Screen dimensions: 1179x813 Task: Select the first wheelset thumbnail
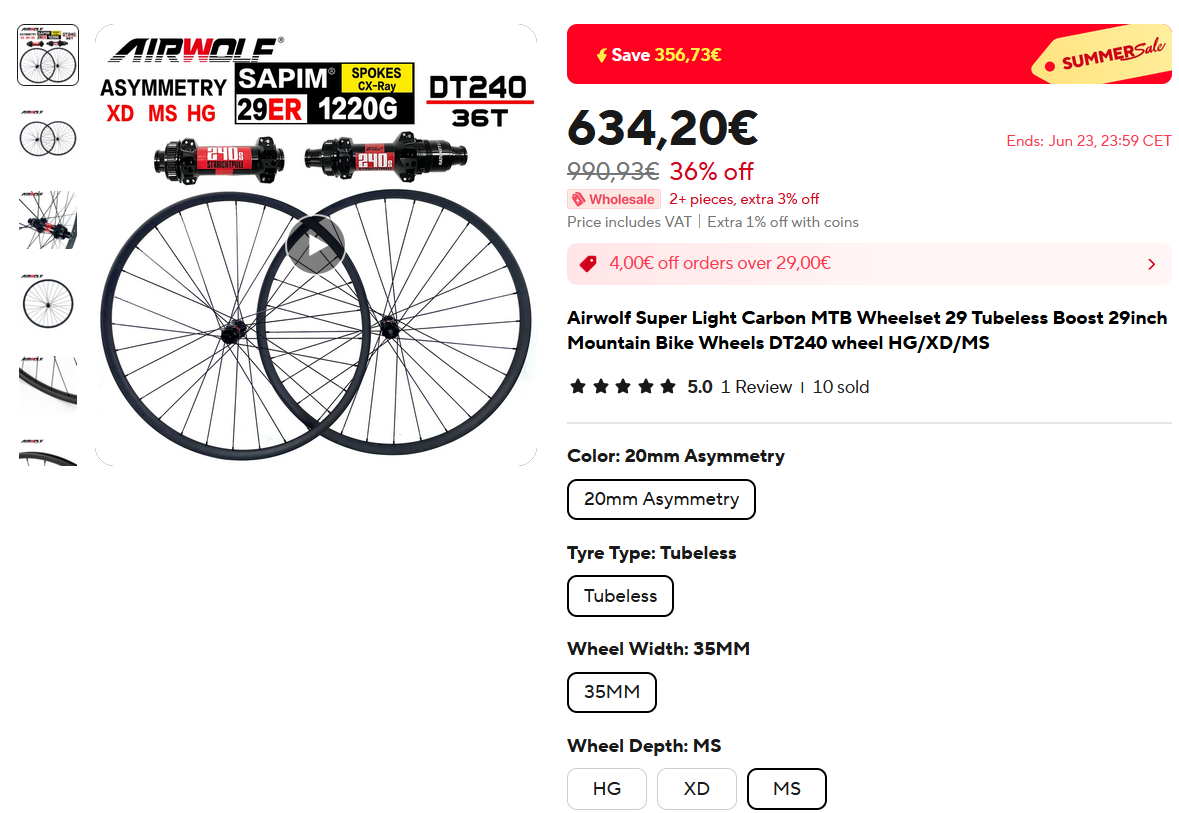48,55
